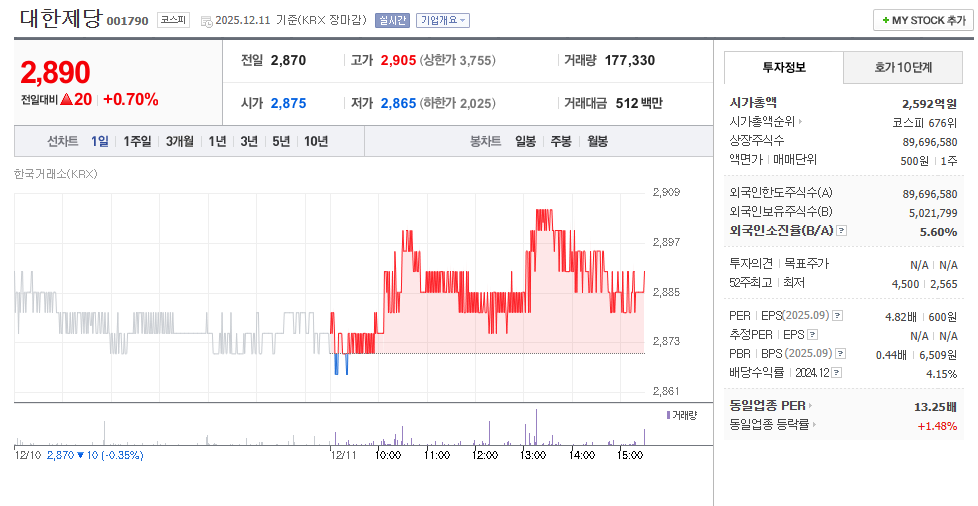Screen dimensions: 978x506
Task: Click the 대한제당 stock name heading
Action: pyautogui.click(x=60, y=18)
